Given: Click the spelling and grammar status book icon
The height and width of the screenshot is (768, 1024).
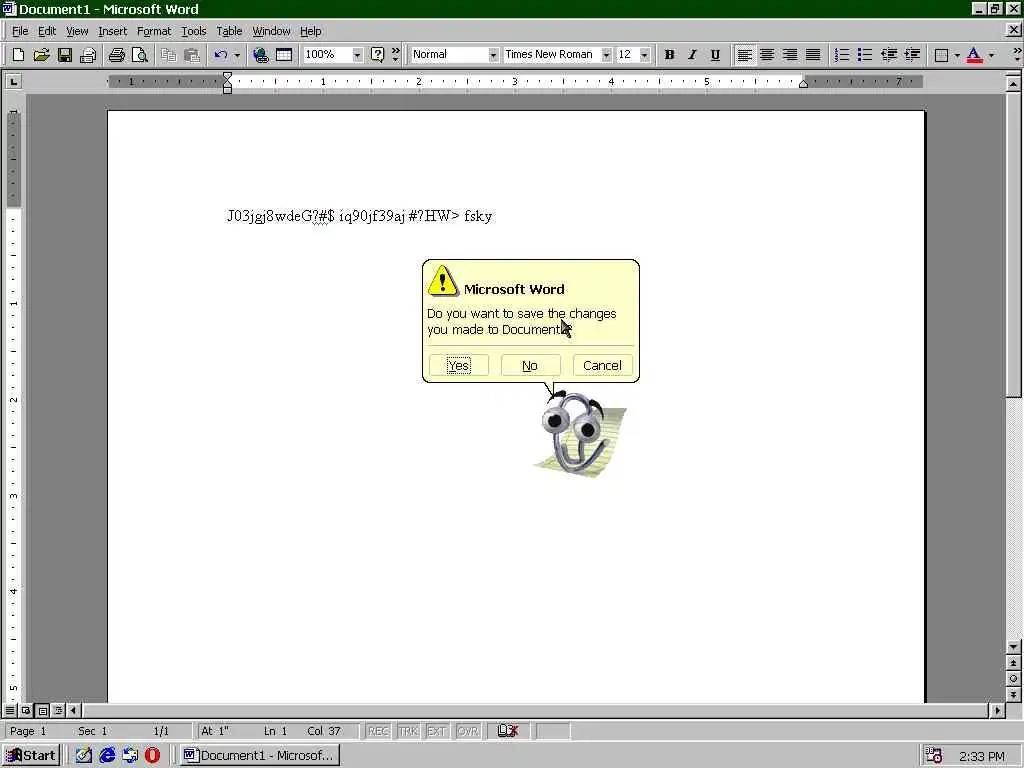Looking at the screenshot, I should (x=507, y=731).
